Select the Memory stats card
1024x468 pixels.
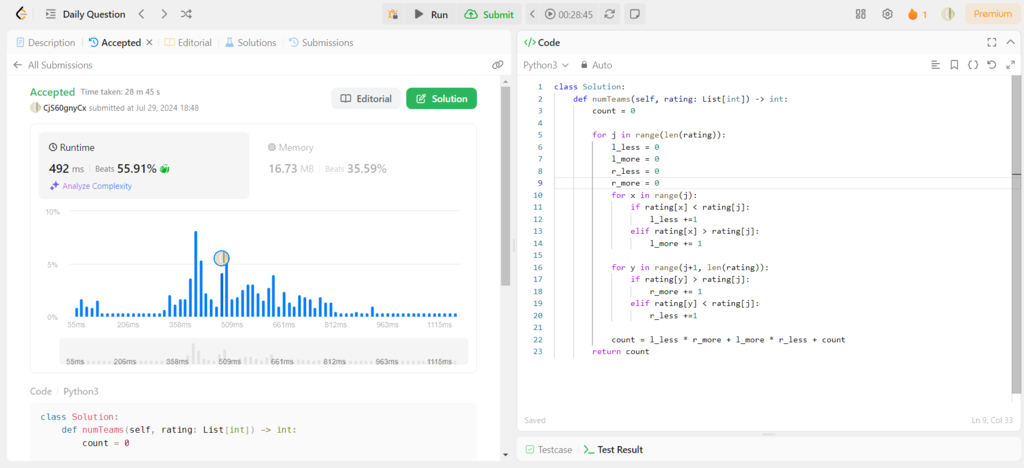coord(364,166)
